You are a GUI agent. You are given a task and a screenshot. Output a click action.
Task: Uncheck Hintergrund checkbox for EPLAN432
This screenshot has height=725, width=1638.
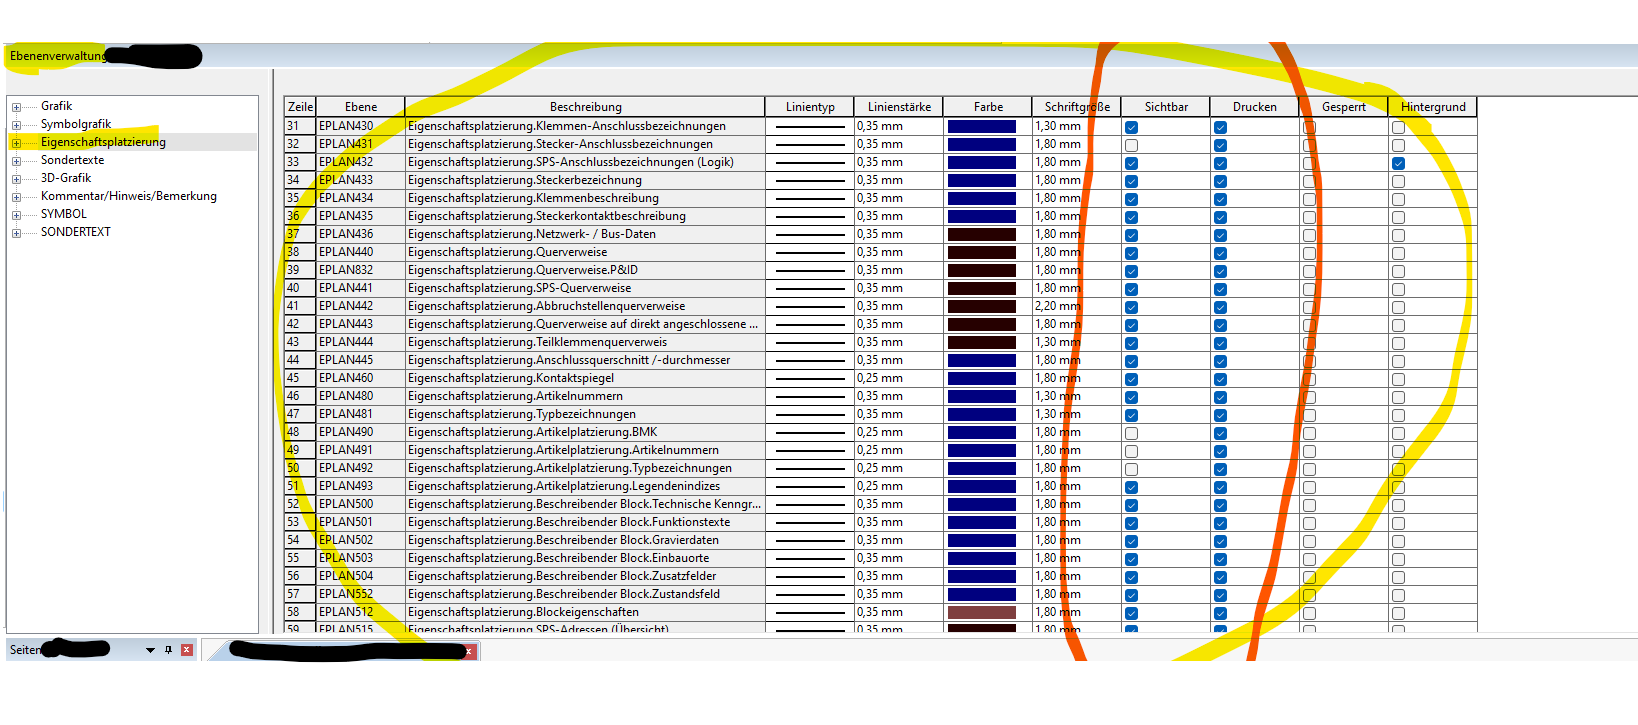point(1398,163)
